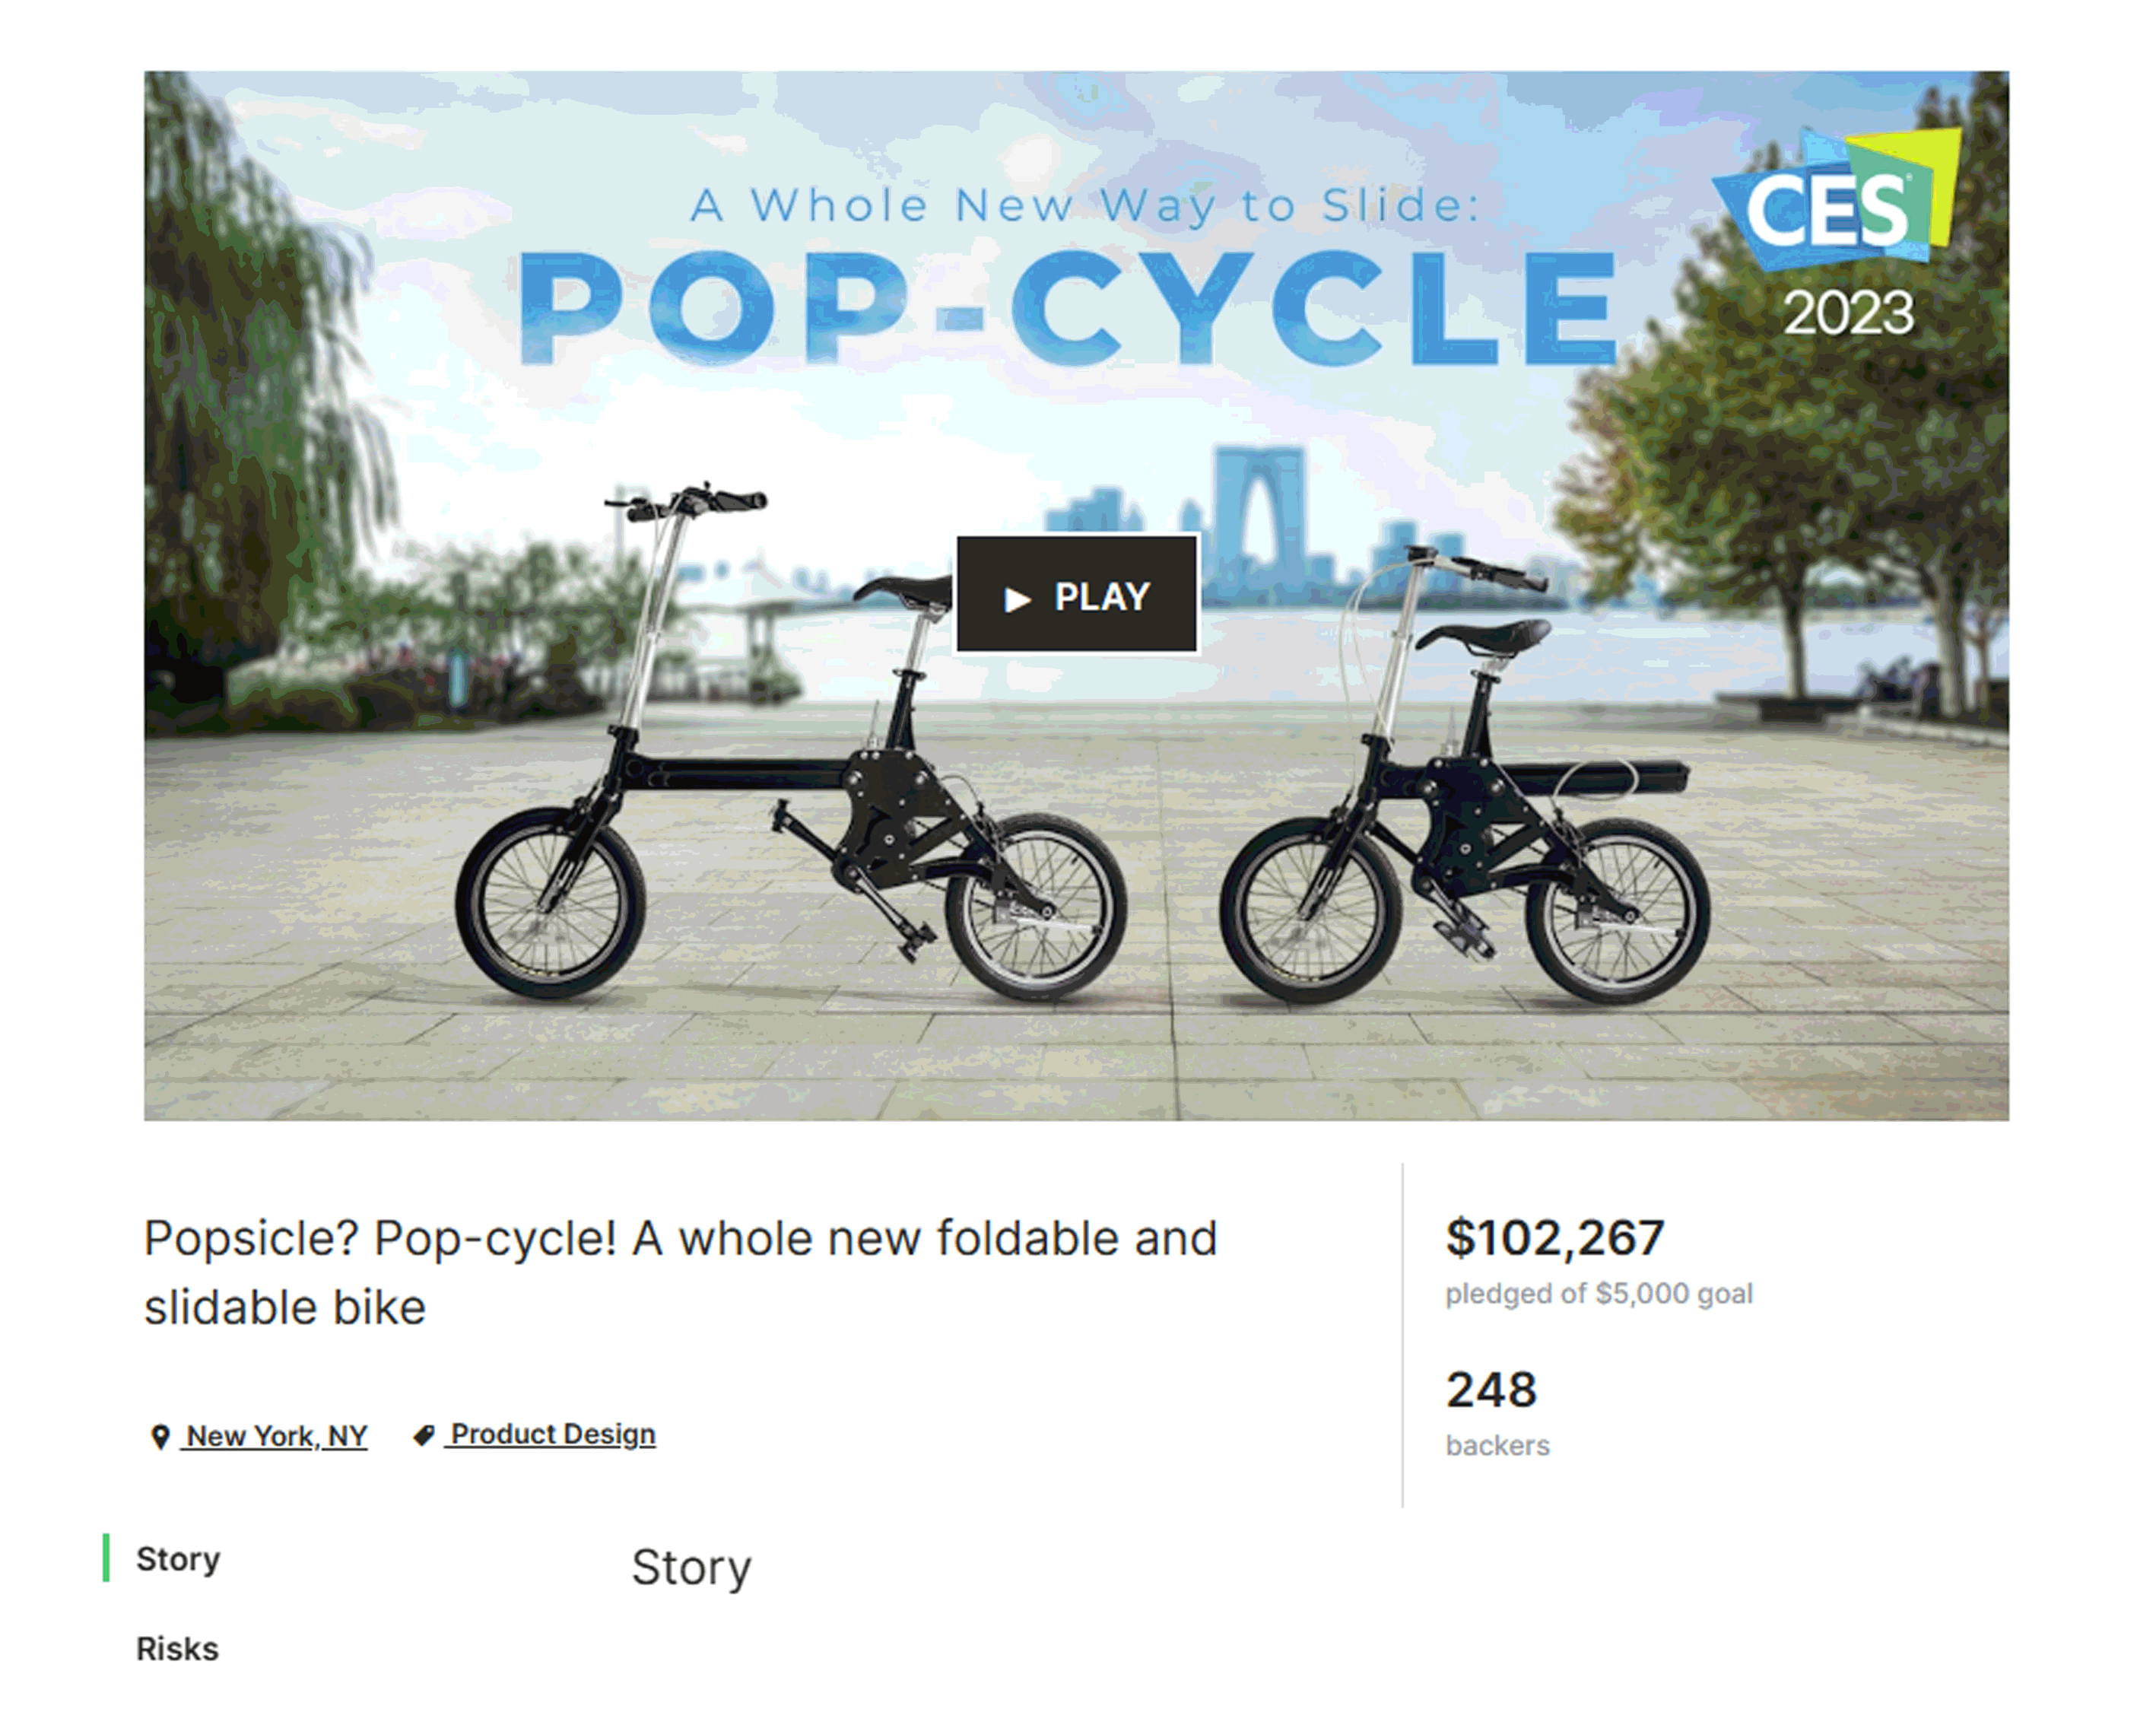Viewport: 2156px width, 1725px height.
Task: Click the location pin icon
Action: click(x=159, y=1437)
